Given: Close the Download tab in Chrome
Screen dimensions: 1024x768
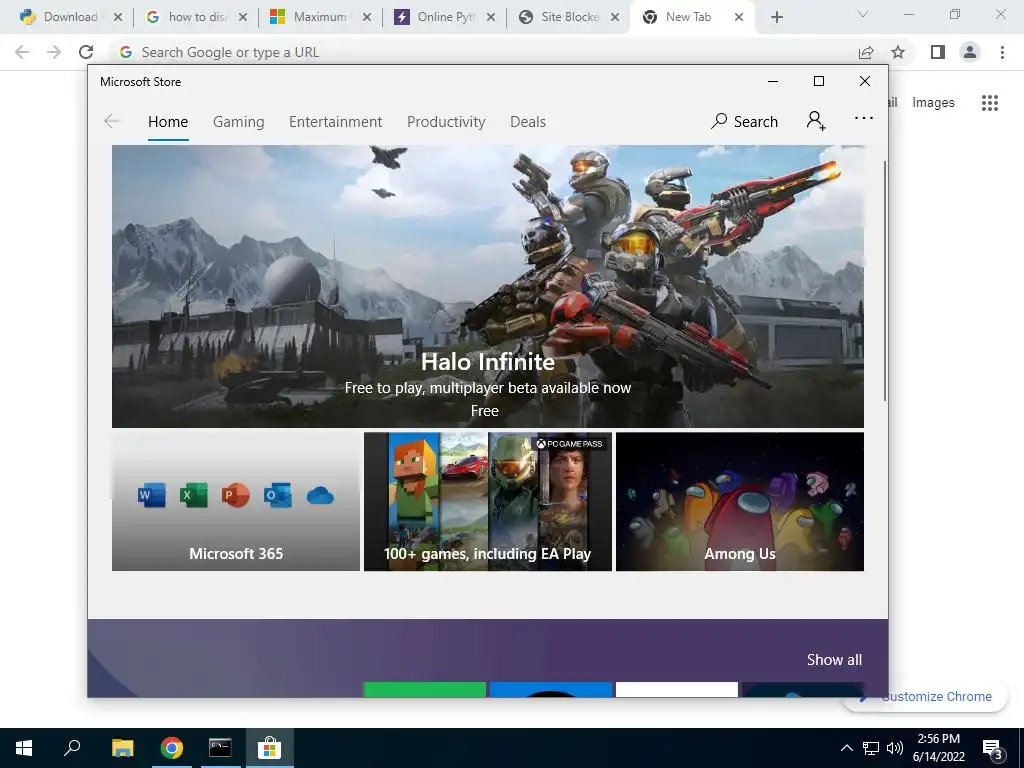Looking at the screenshot, I should point(118,18).
